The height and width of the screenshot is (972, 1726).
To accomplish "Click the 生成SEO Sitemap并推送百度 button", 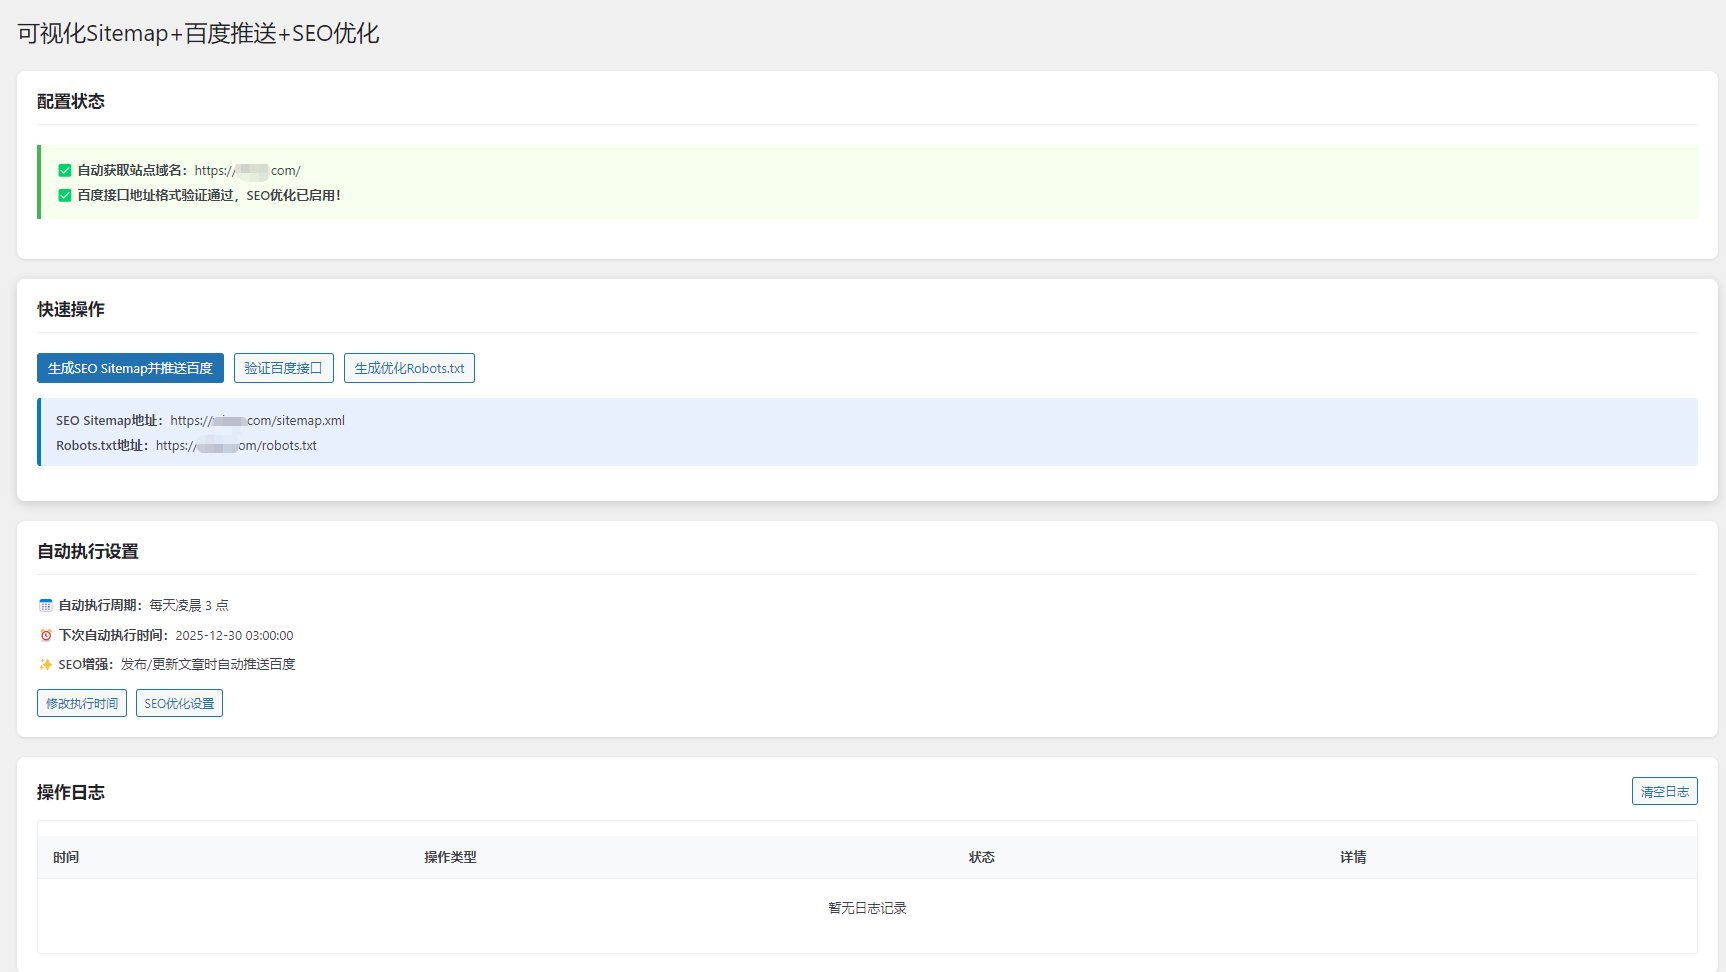I will [x=131, y=368].
